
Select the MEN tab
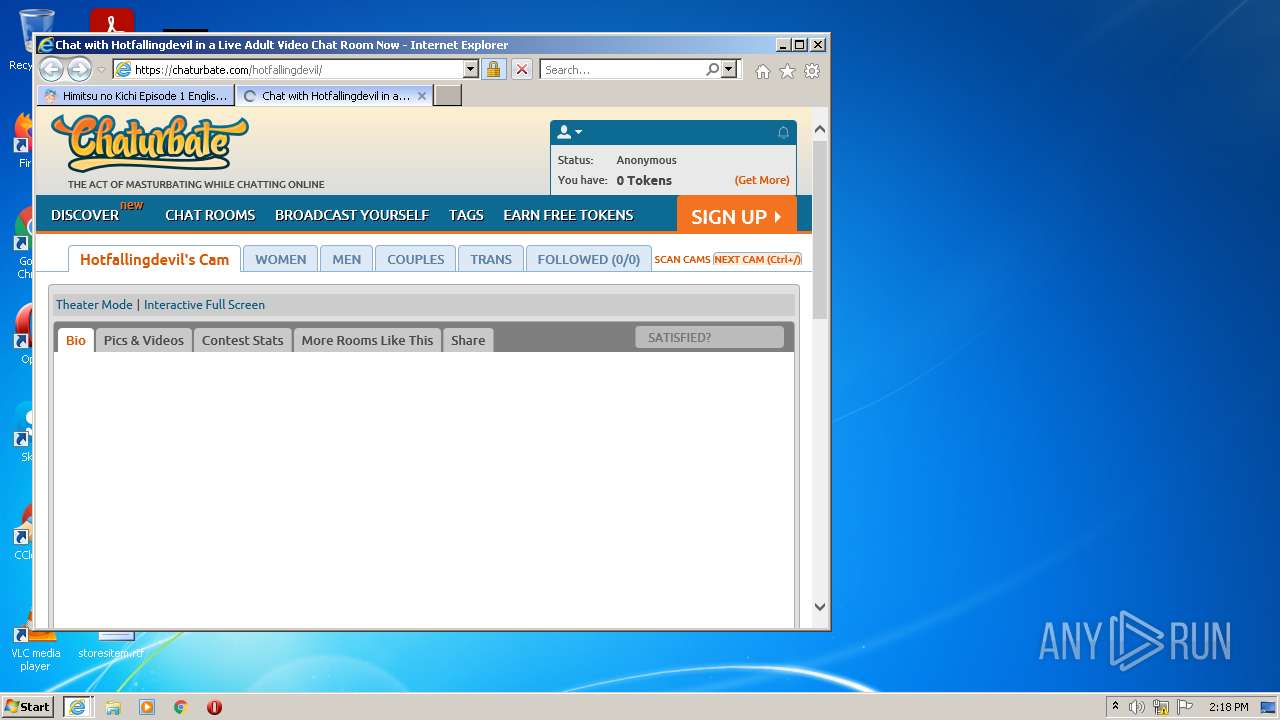pos(346,259)
